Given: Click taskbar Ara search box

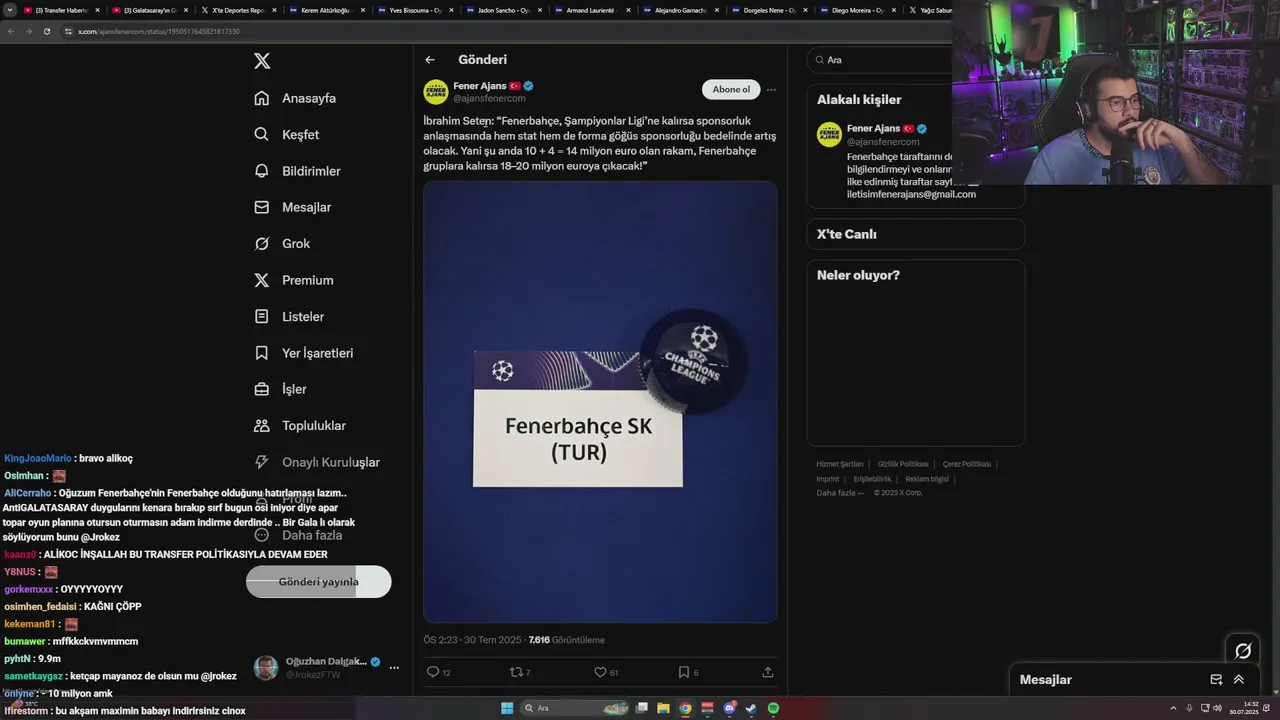Looking at the screenshot, I should (573, 708).
